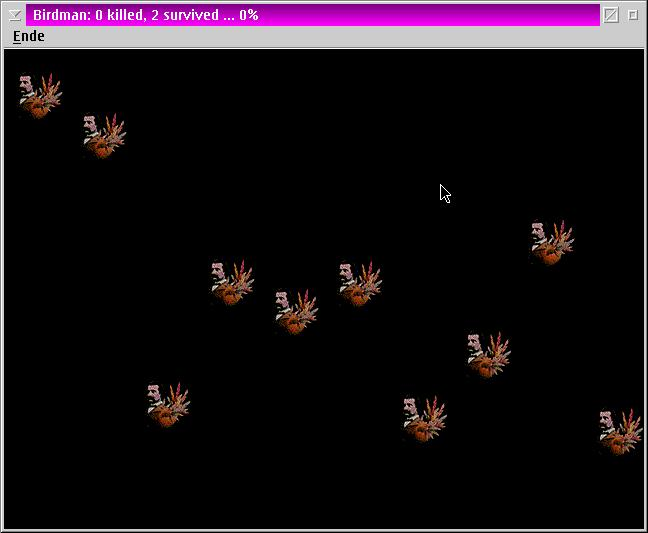Image resolution: width=648 pixels, height=533 pixels.
Task: Shoot the birdman in the bottom-right corner
Action: pos(621,432)
